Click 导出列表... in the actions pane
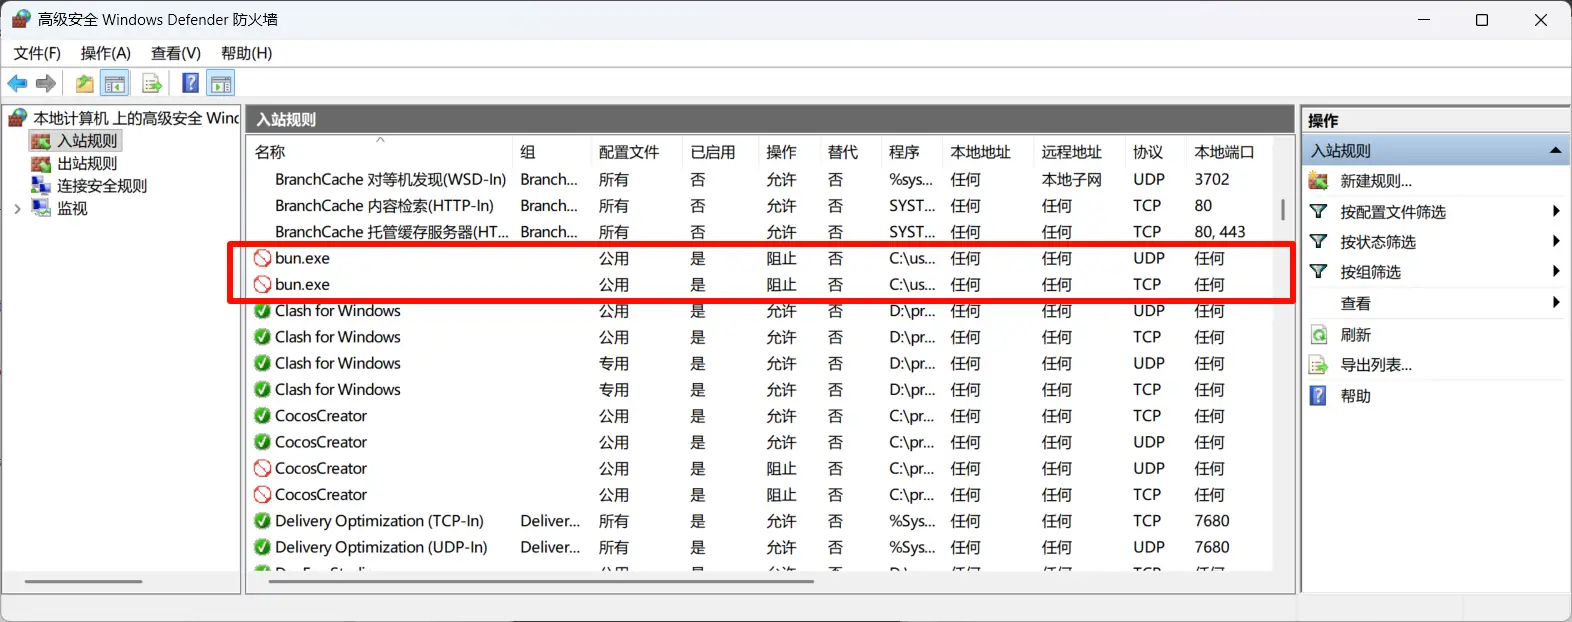 [1376, 365]
